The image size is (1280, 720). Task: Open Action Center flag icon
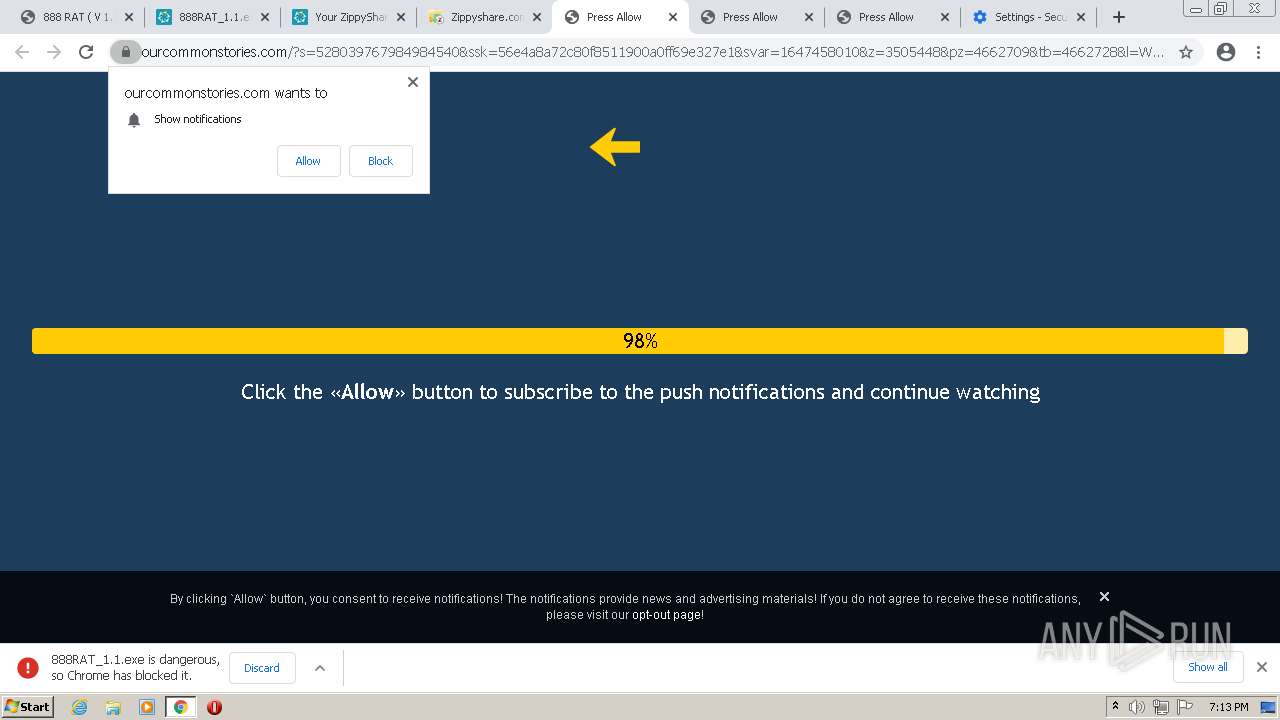coord(1183,707)
